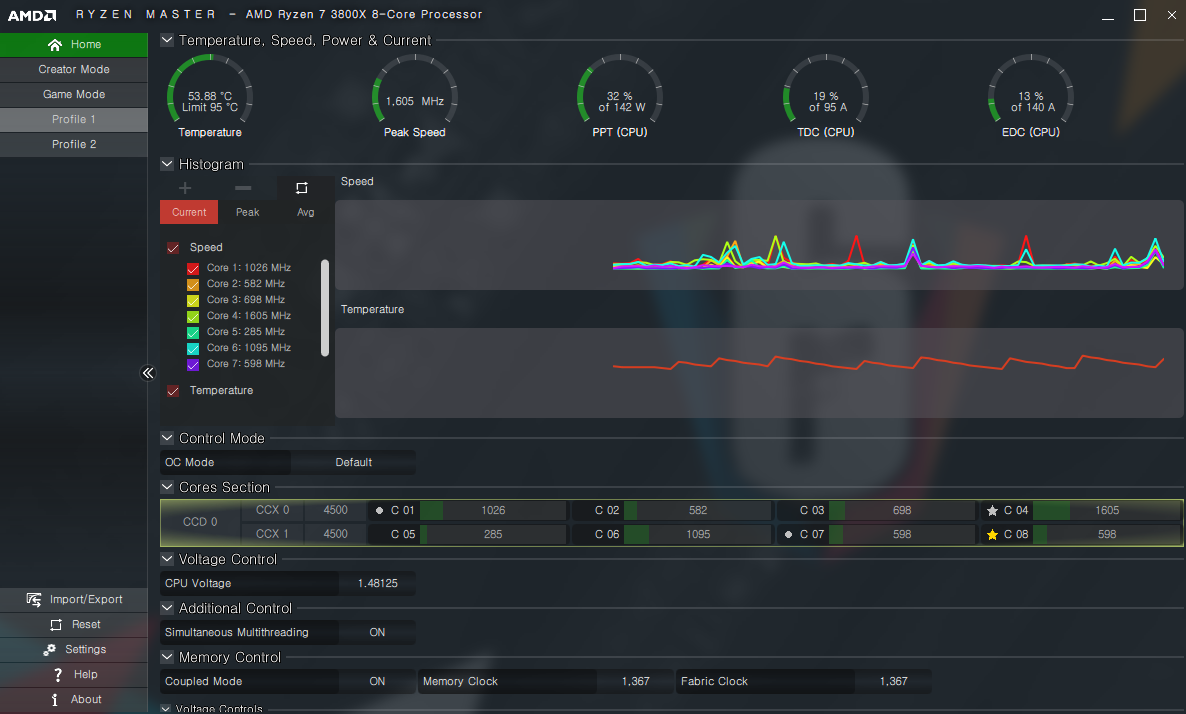Click the Reset icon in sidebar
This screenshot has height=714, width=1186.
point(56,625)
